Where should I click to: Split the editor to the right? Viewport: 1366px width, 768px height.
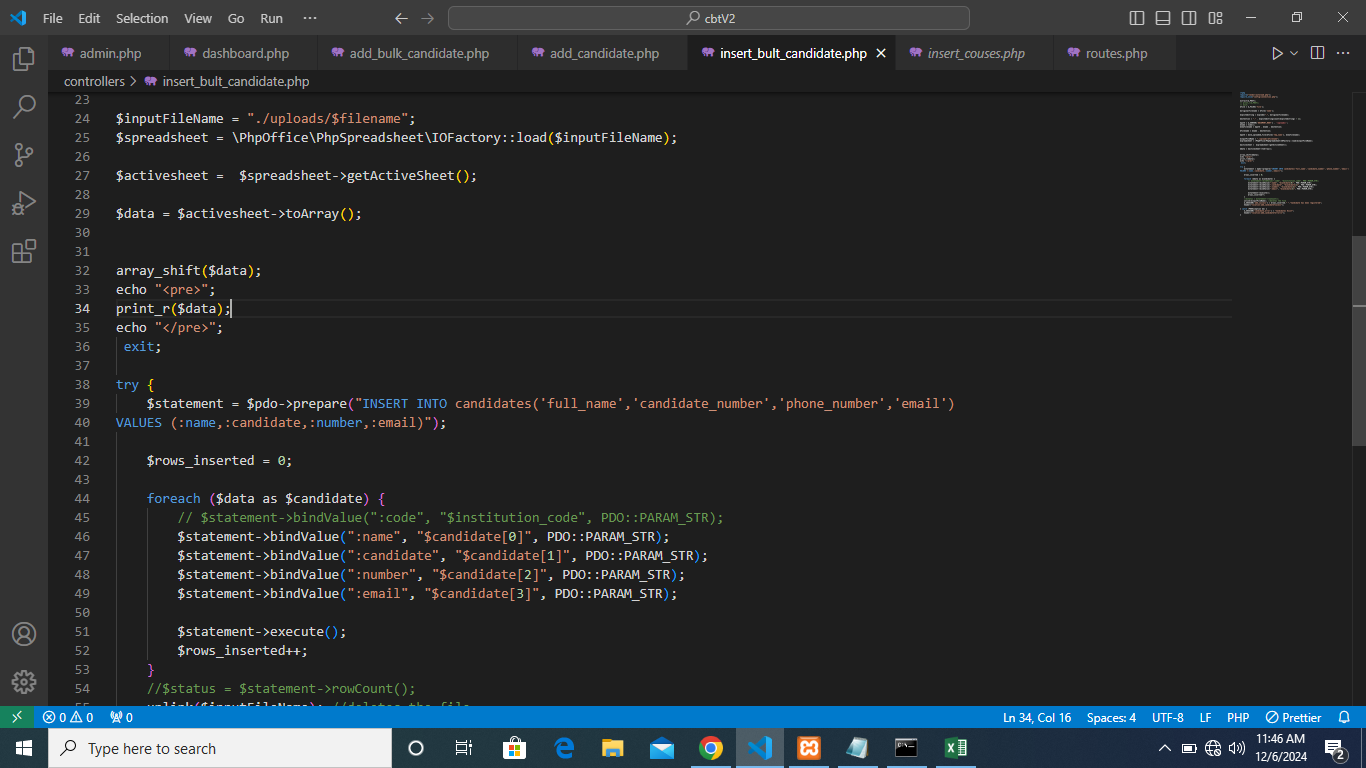(x=1318, y=53)
